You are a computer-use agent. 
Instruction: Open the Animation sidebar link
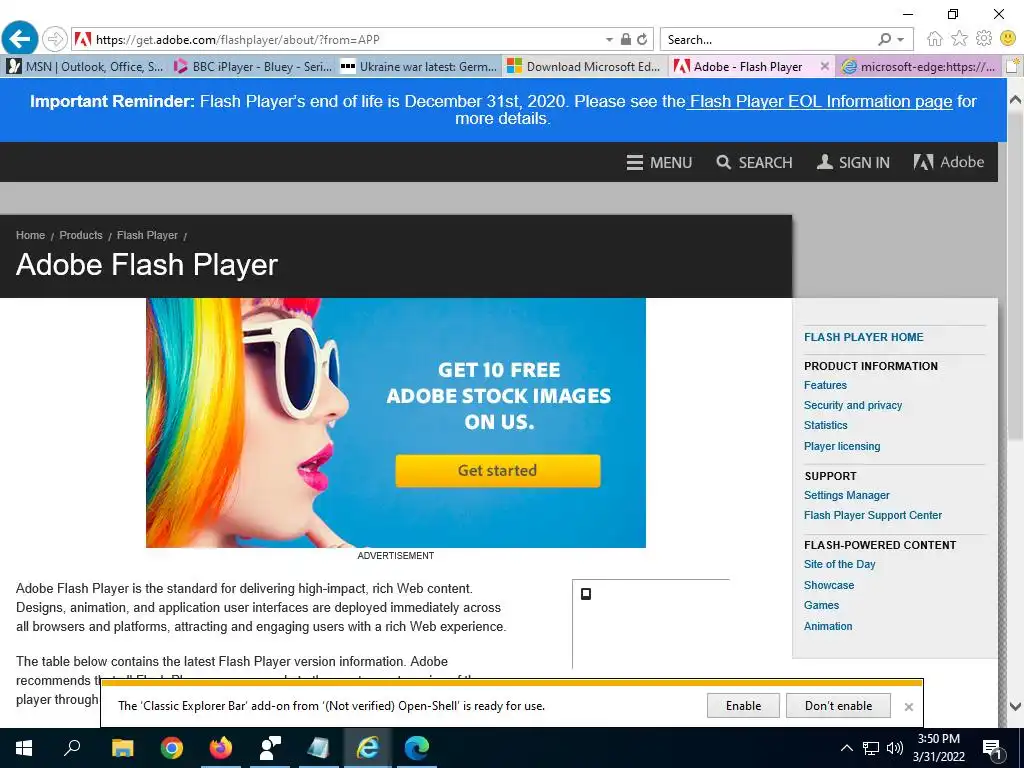pos(827,626)
